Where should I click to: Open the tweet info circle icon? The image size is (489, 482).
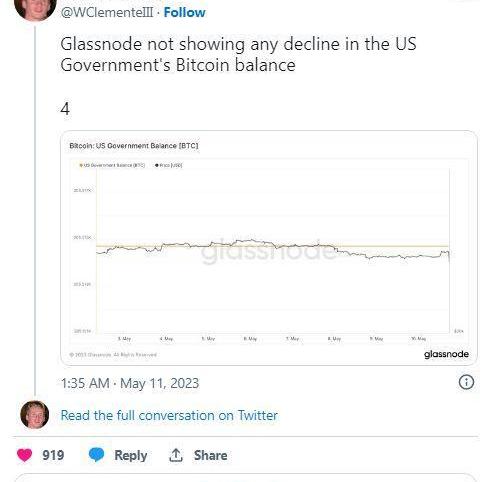[466, 382]
